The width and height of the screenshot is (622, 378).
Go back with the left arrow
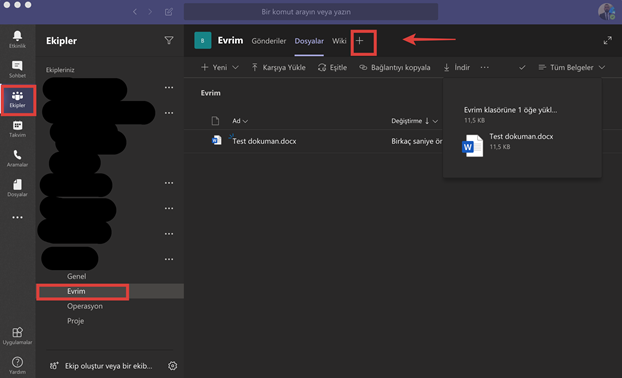point(135,12)
